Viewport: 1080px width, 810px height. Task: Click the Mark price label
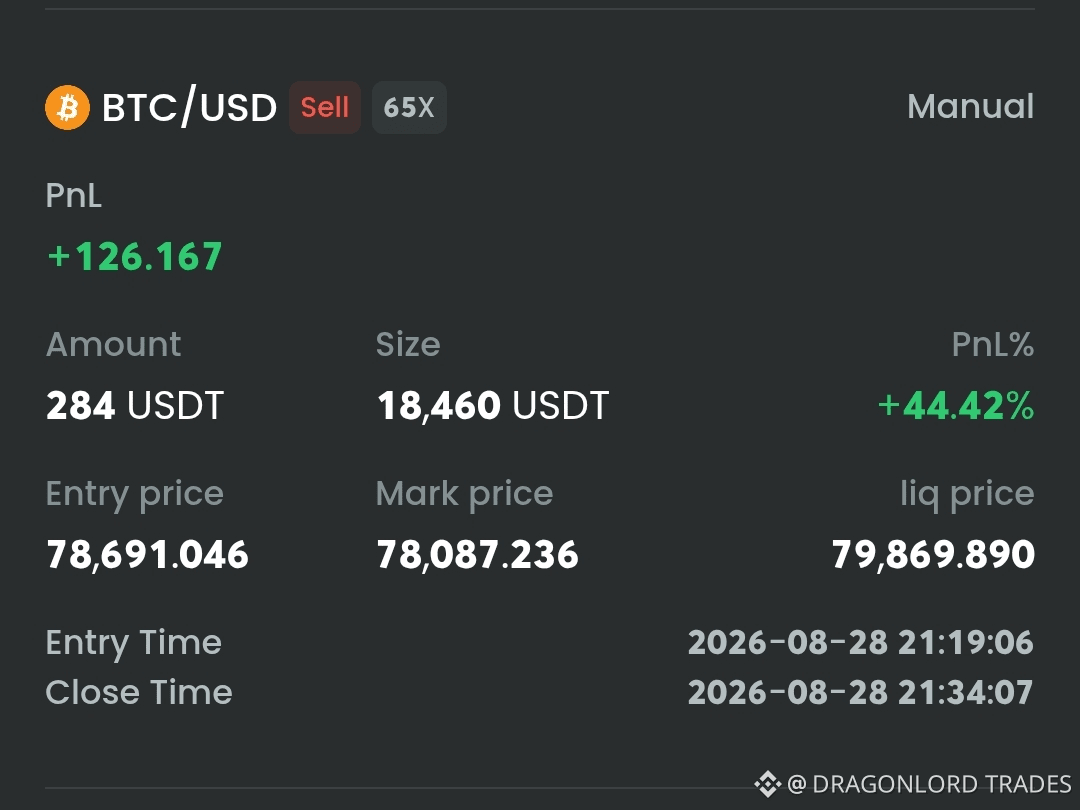click(x=465, y=494)
